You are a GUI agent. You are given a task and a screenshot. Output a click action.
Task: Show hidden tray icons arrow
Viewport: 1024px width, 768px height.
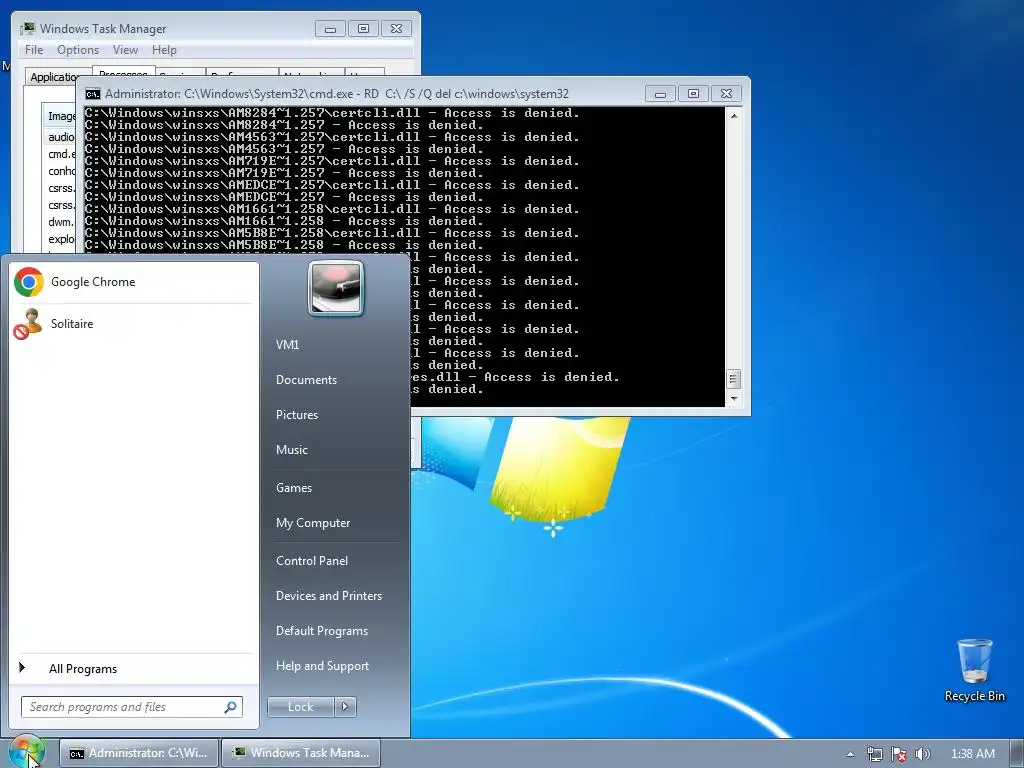(x=850, y=754)
